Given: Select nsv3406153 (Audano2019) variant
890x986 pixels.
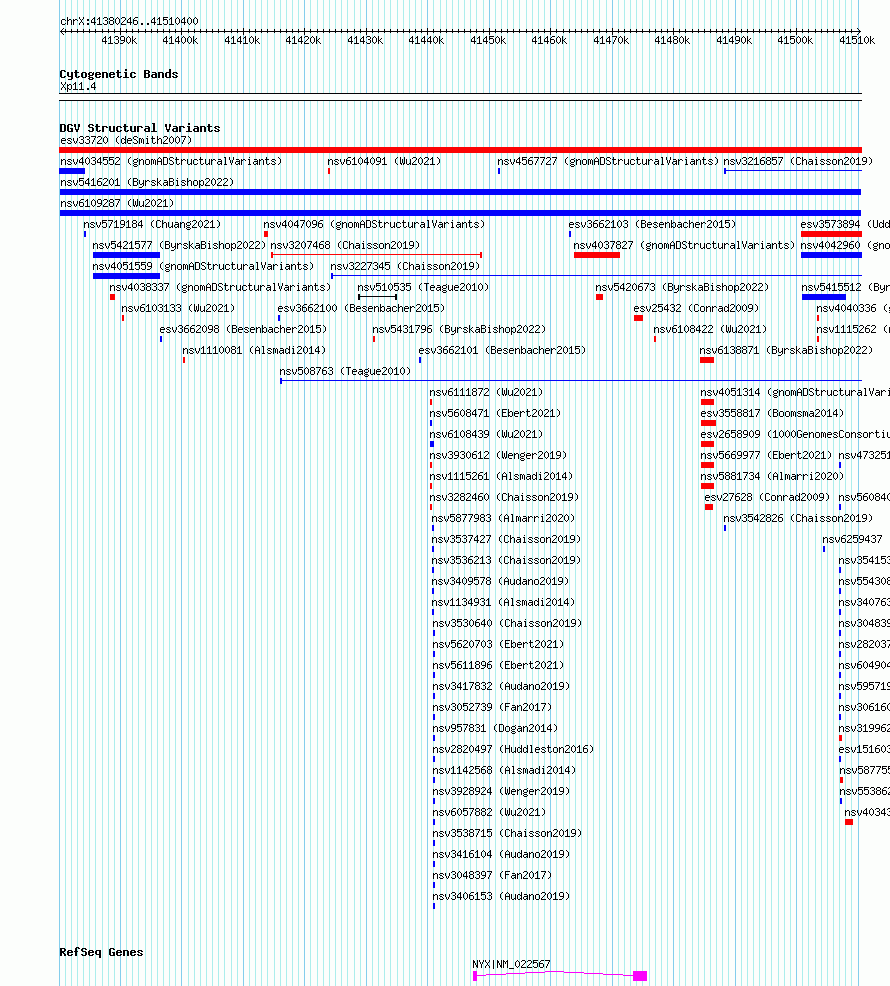Looking at the screenshot, I should pyautogui.click(x=501, y=897).
